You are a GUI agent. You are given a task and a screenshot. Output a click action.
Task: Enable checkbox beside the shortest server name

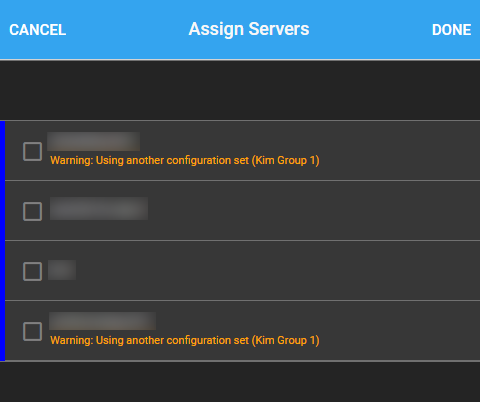pos(32,271)
